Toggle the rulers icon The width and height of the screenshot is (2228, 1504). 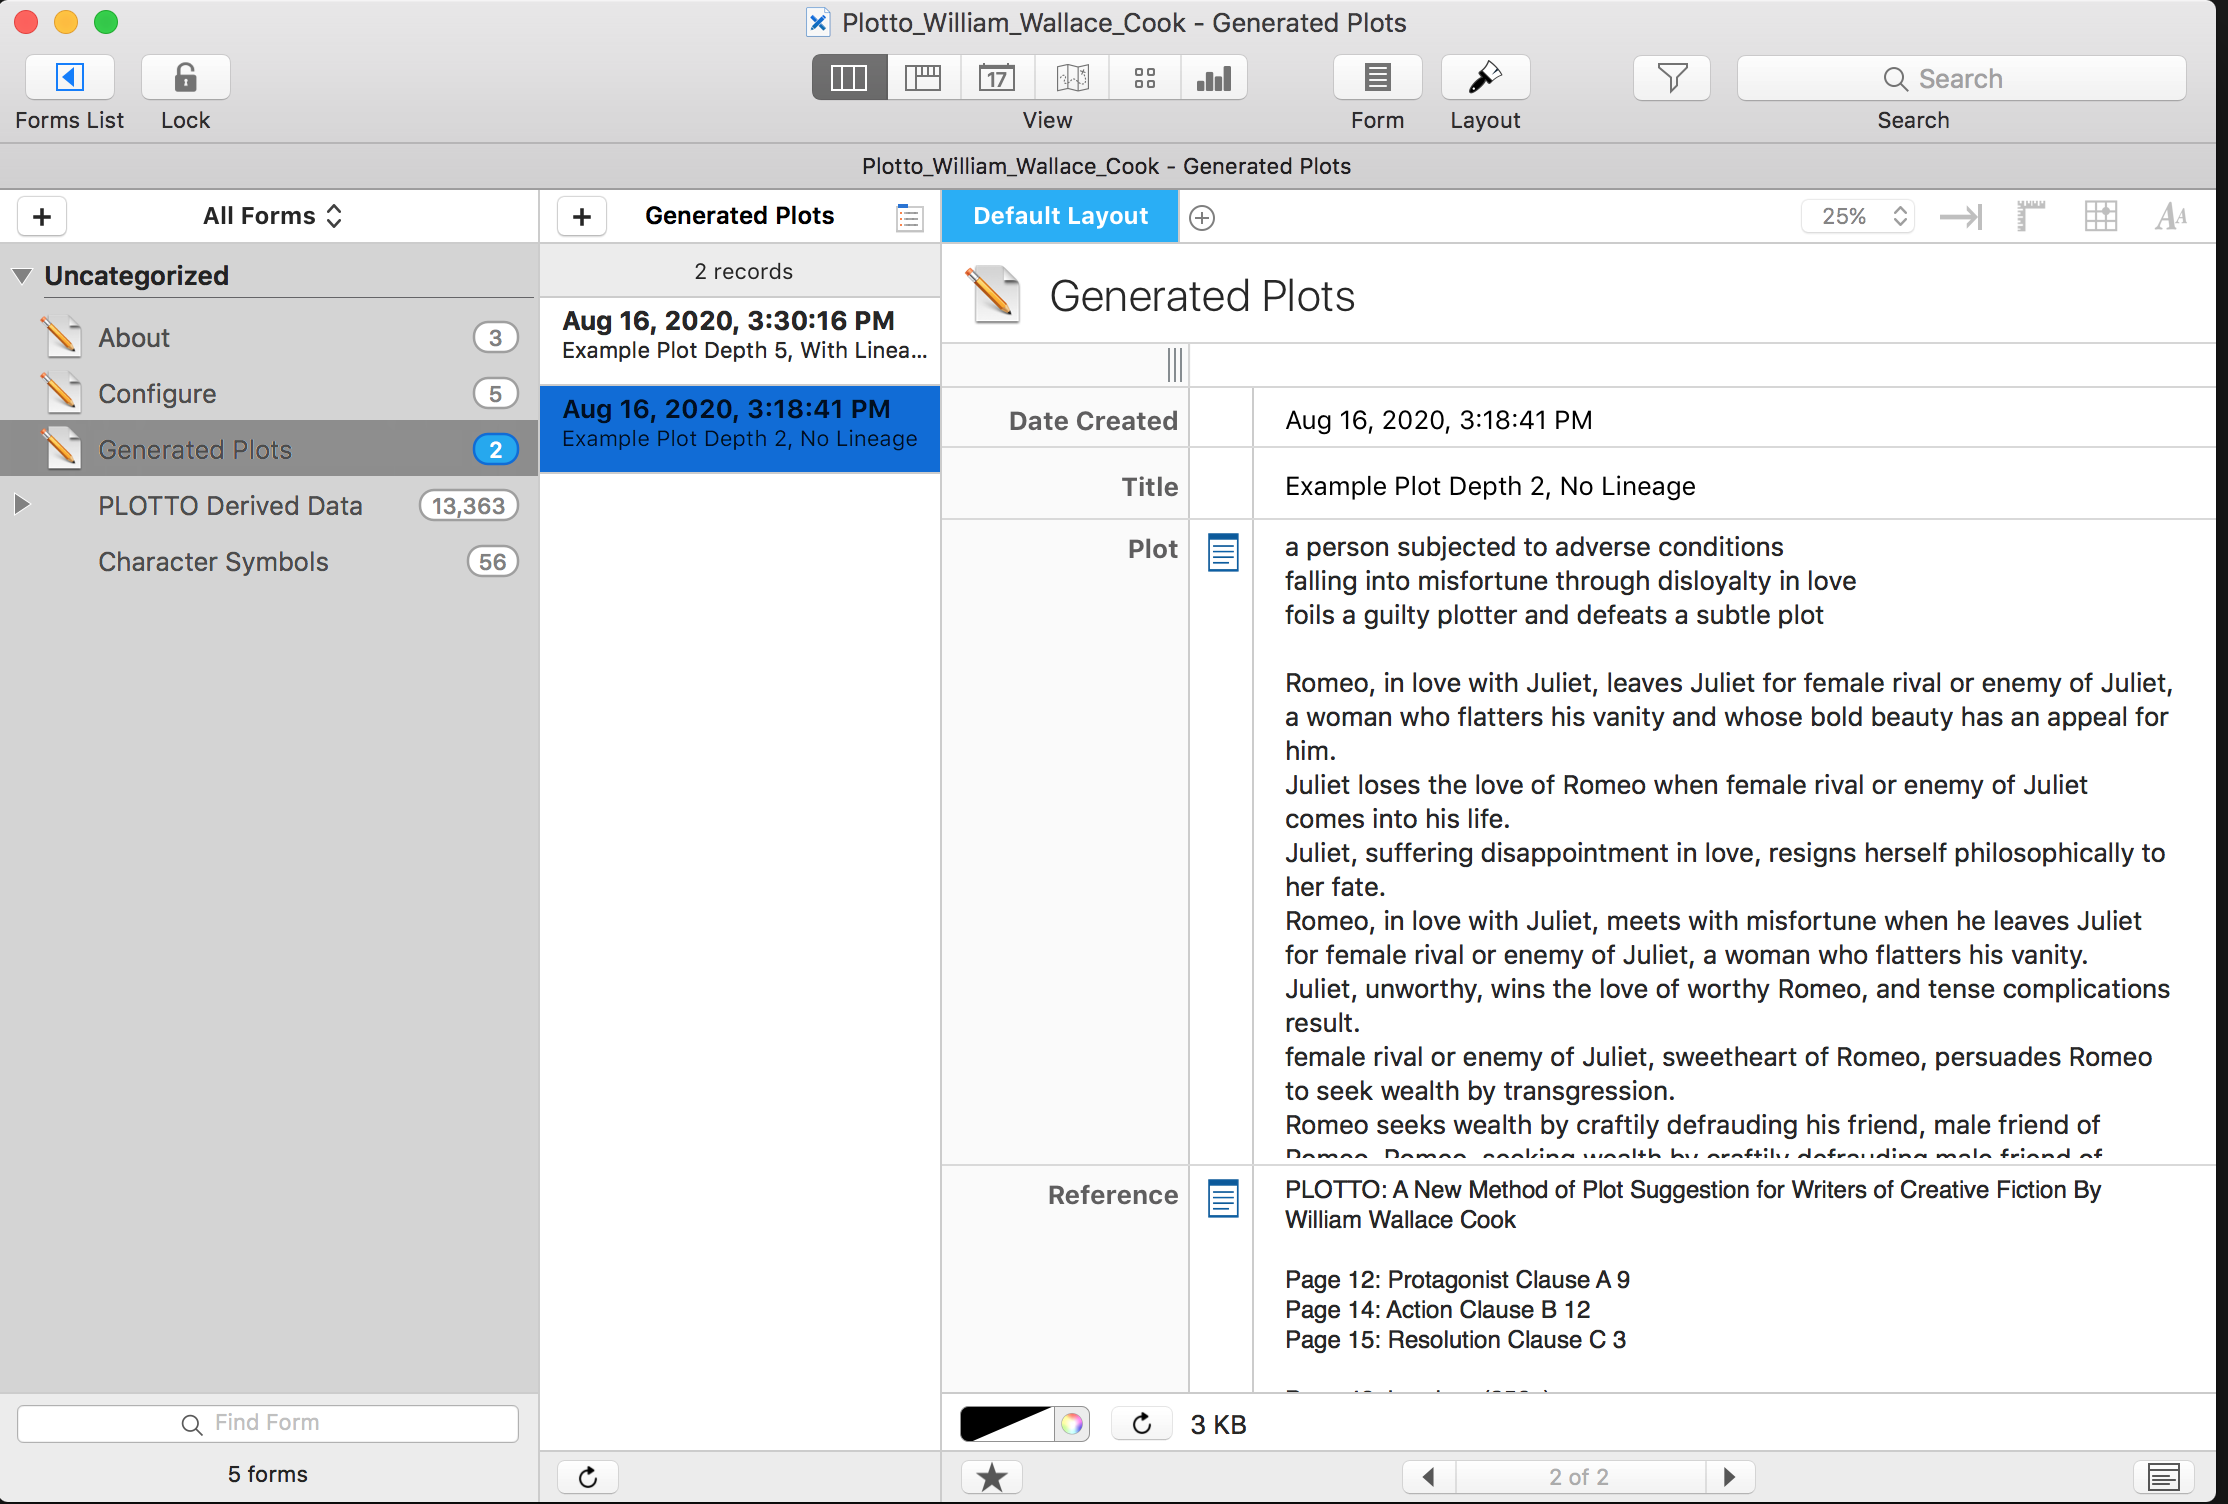pyautogui.click(x=2030, y=216)
